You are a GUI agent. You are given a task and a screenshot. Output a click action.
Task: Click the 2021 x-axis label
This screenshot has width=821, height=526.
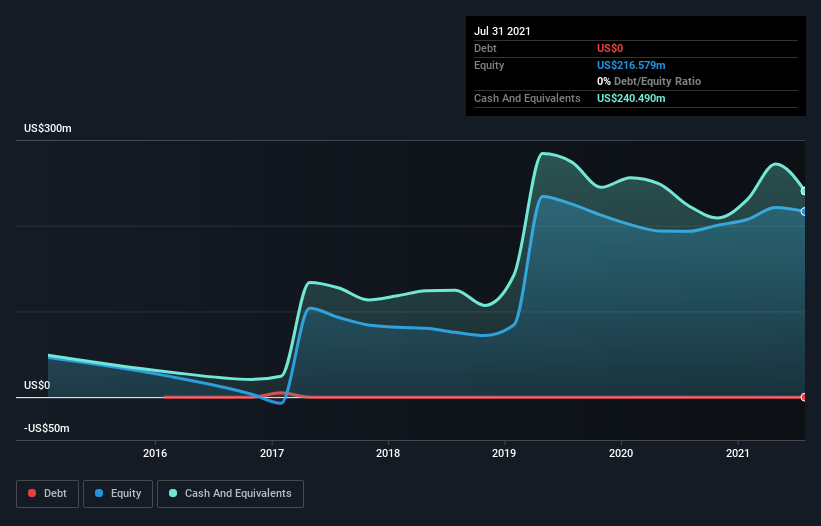(738, 453)
